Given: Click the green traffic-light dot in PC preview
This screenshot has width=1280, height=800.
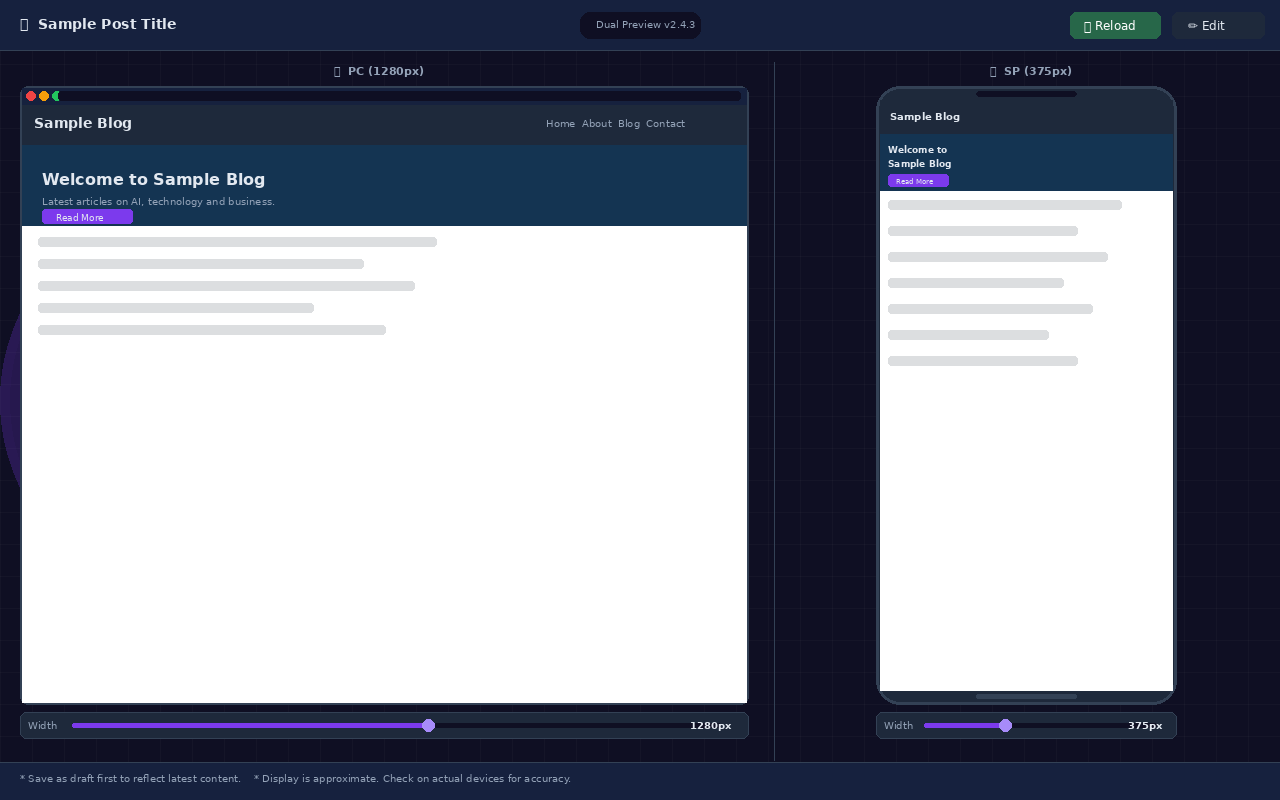Looking at the screenshot, I should click(57, 96).
